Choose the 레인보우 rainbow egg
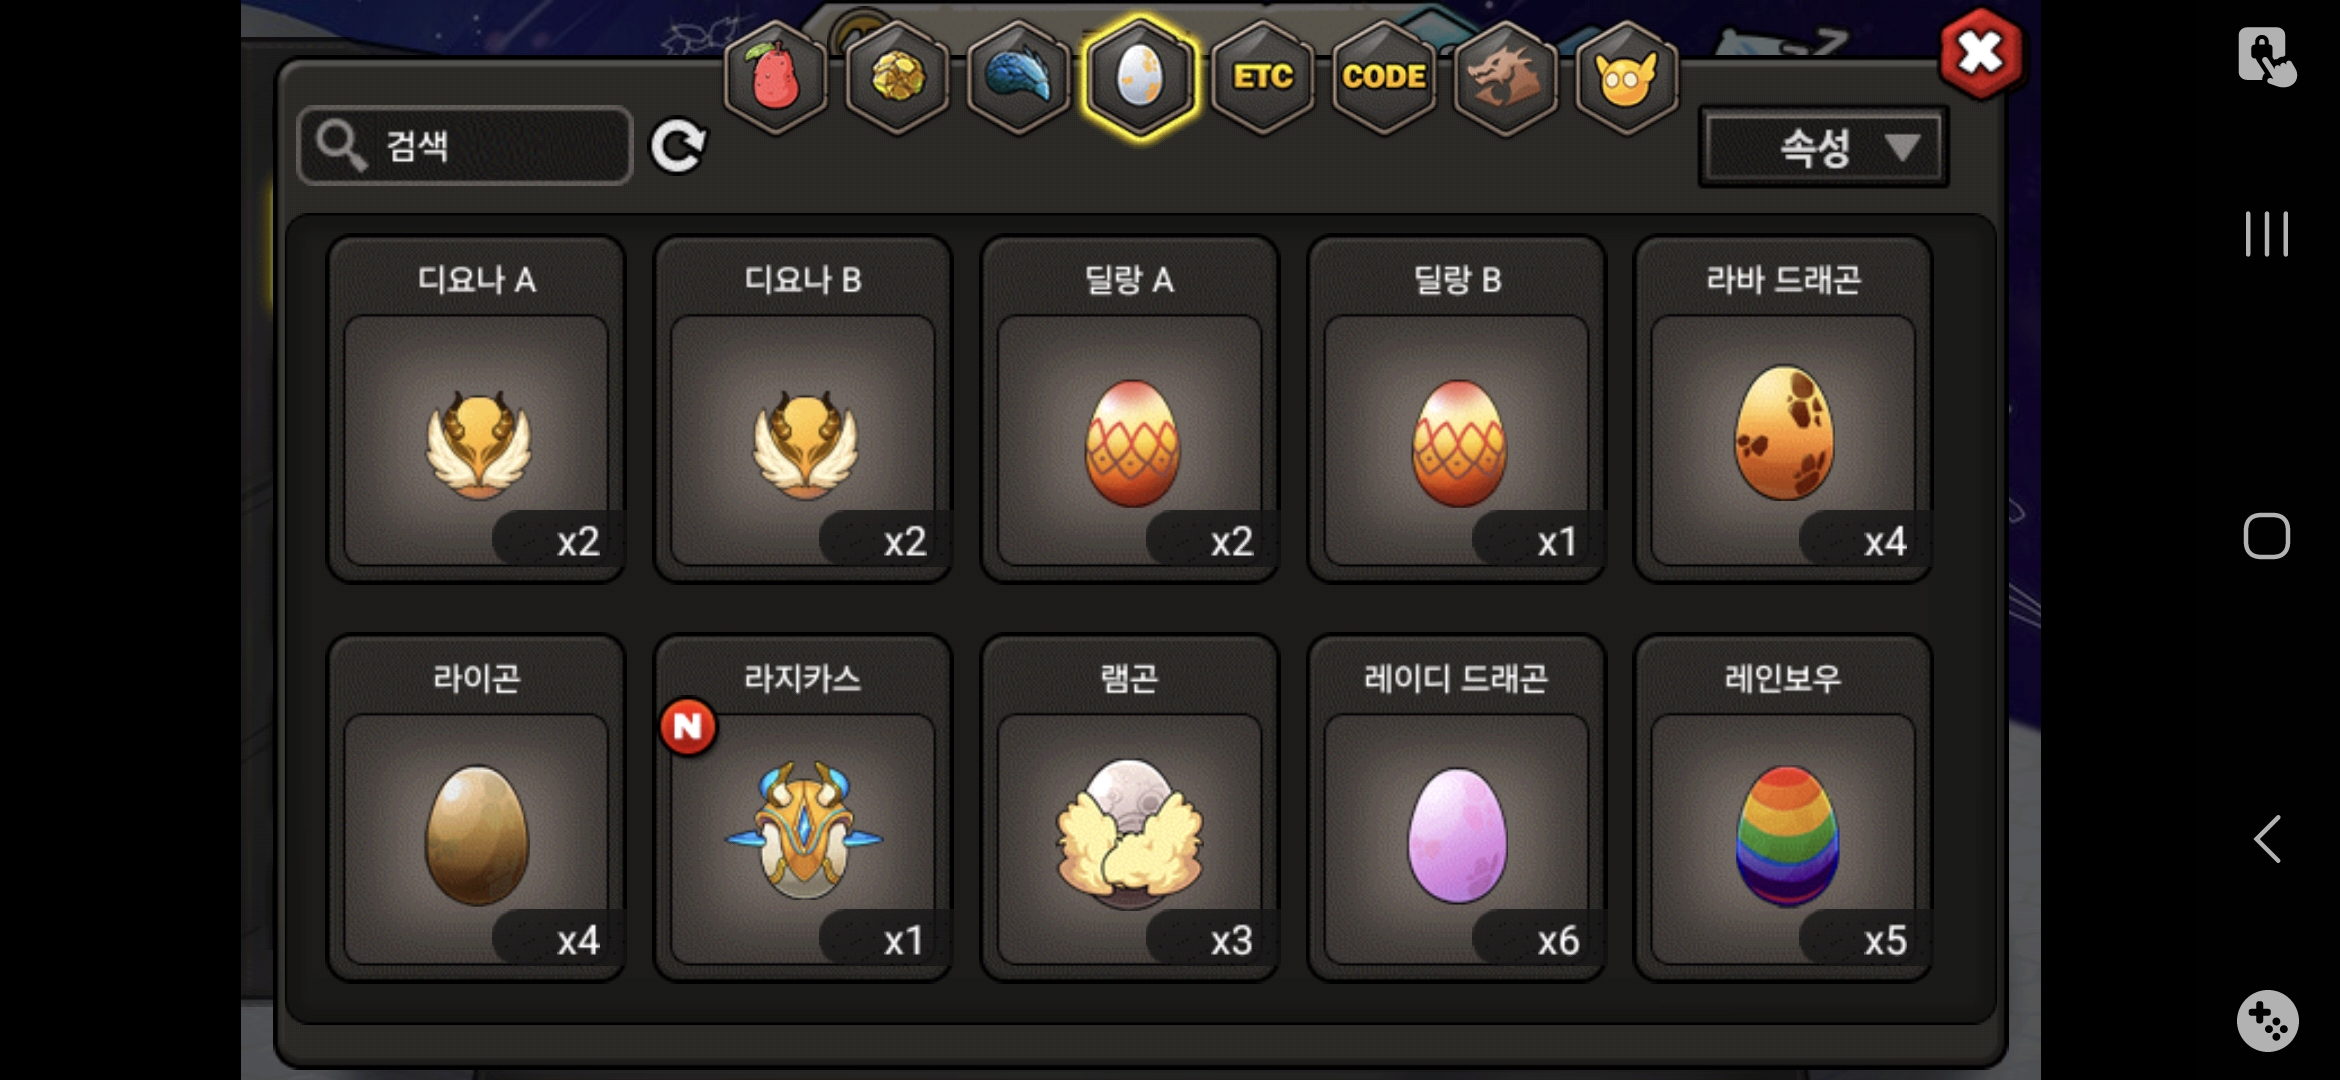 [1783, 808]
